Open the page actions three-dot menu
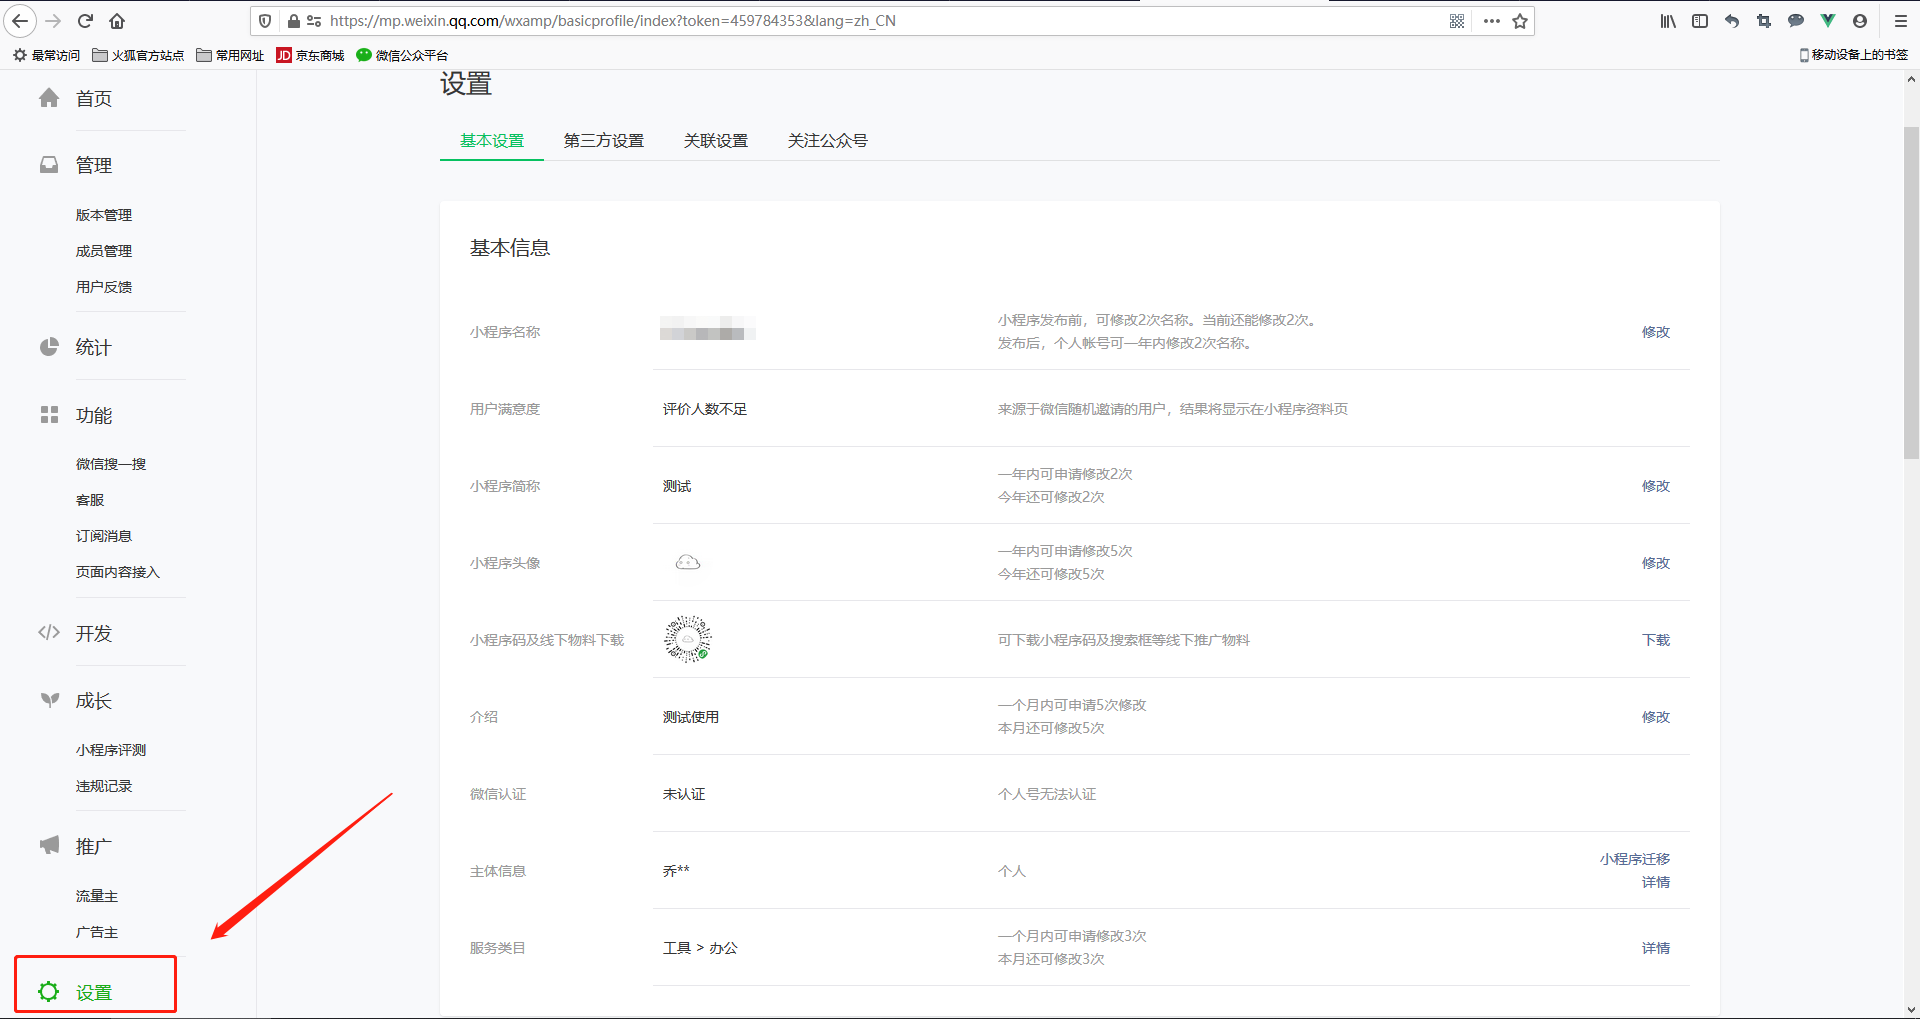1920x1019 pixels. pos(1491,21)
